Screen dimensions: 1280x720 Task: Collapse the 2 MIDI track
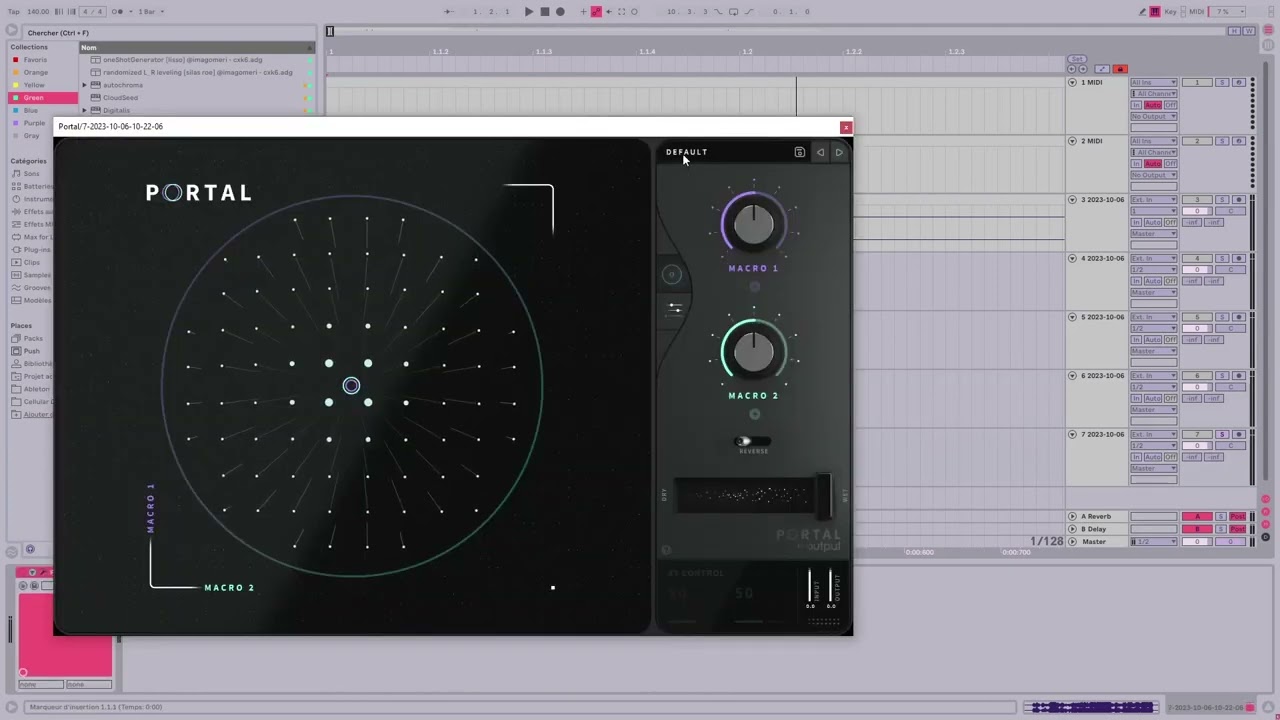click(1072, 141)
